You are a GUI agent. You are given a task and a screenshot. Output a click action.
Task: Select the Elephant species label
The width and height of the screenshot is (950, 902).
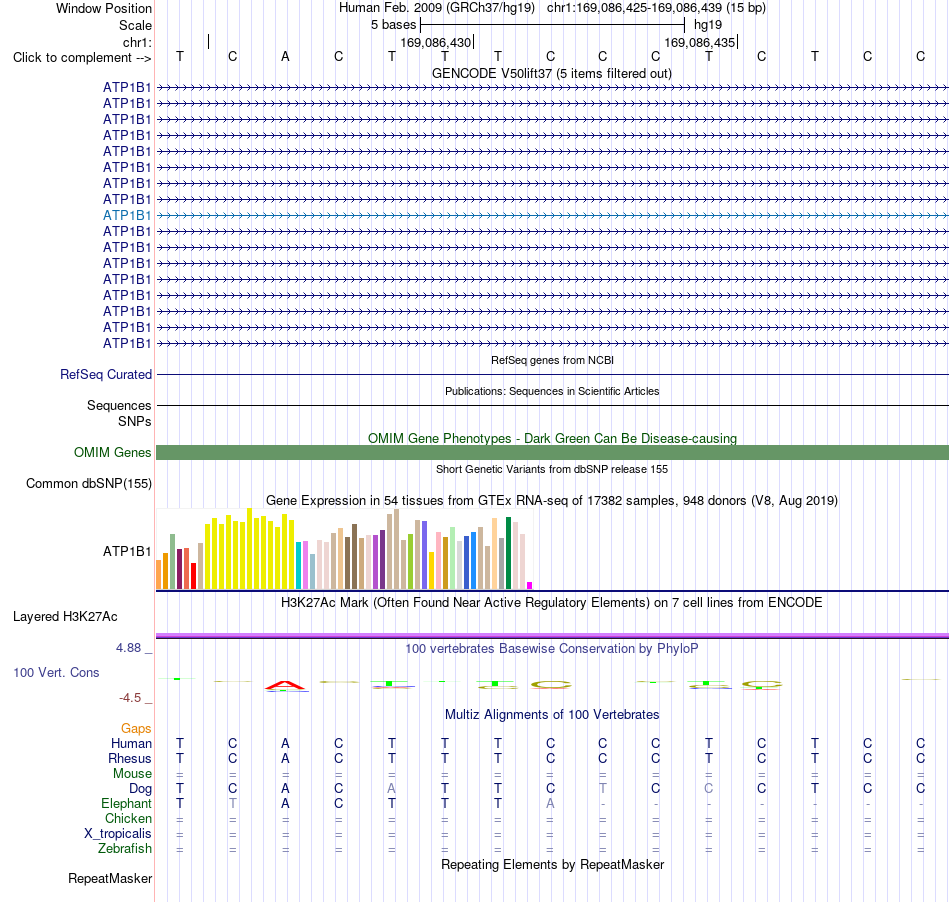[x=126, y=803]
